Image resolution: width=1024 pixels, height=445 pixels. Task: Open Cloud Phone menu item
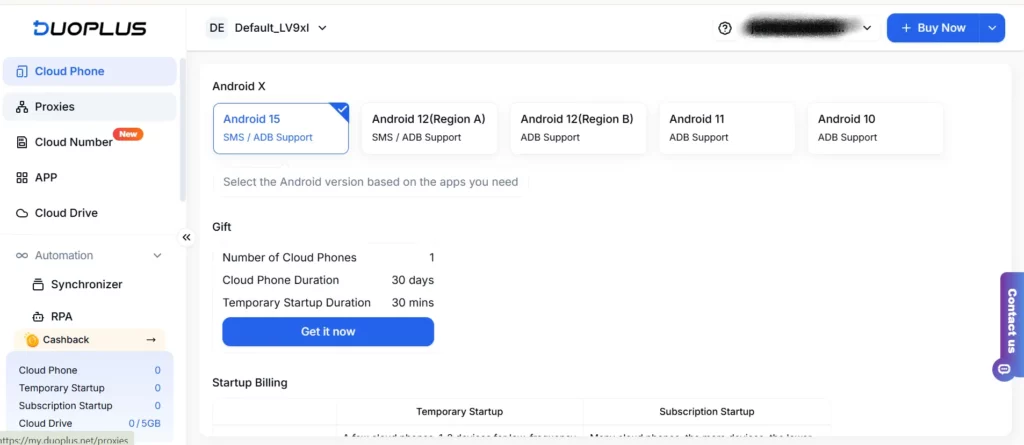pos(89,71)
